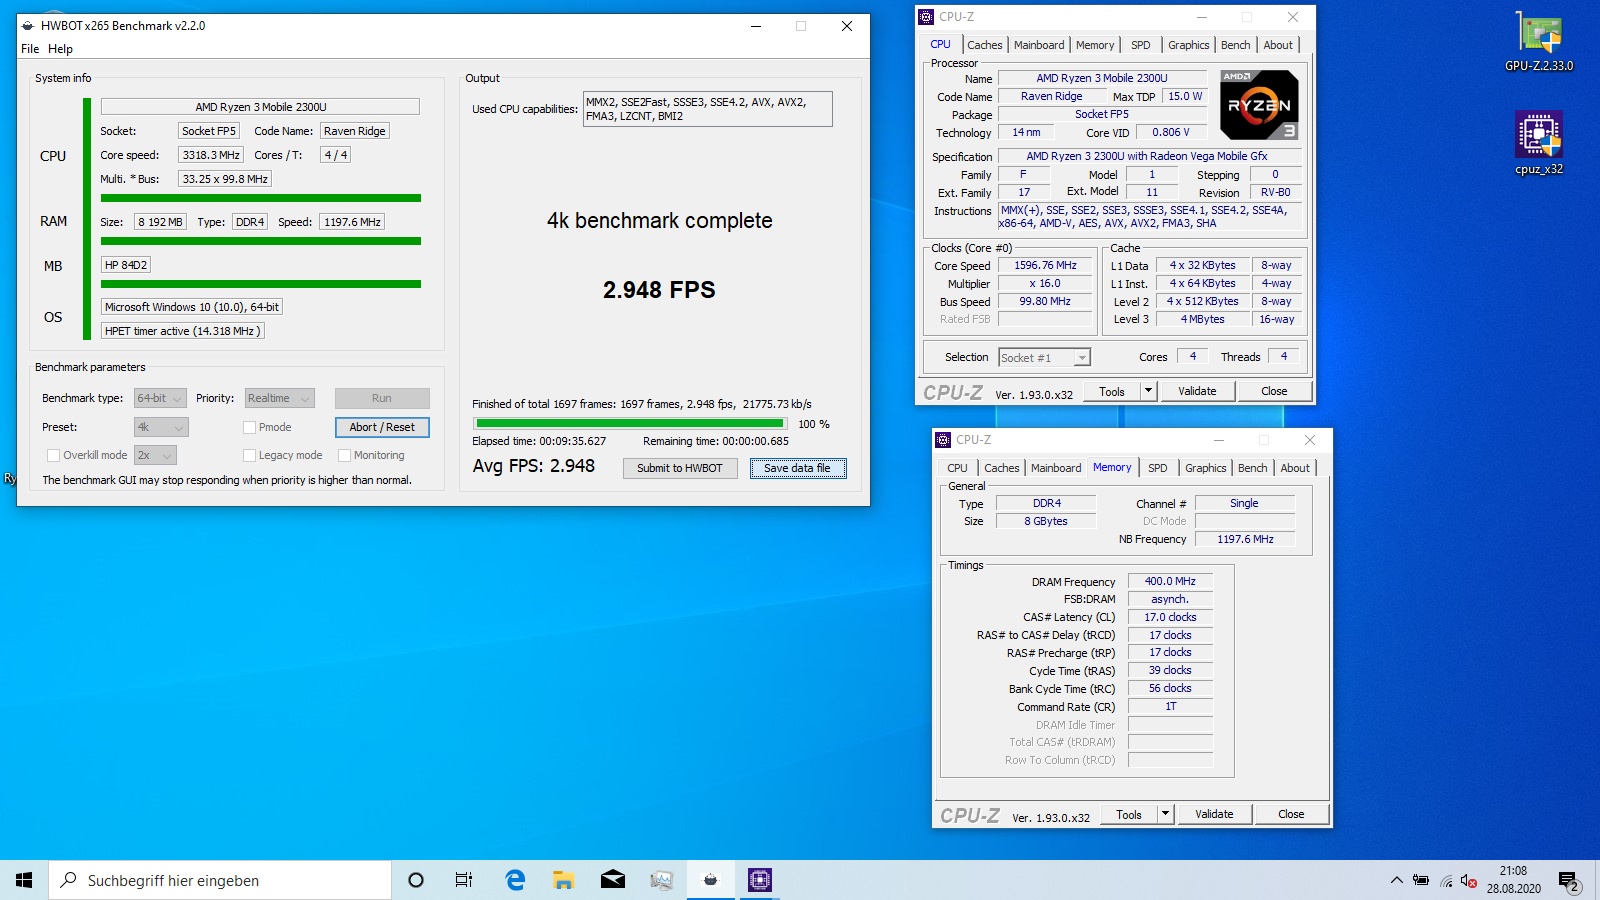
Task: Open Graphics tab in lower CPU-Z
Action: [1205, 468]
